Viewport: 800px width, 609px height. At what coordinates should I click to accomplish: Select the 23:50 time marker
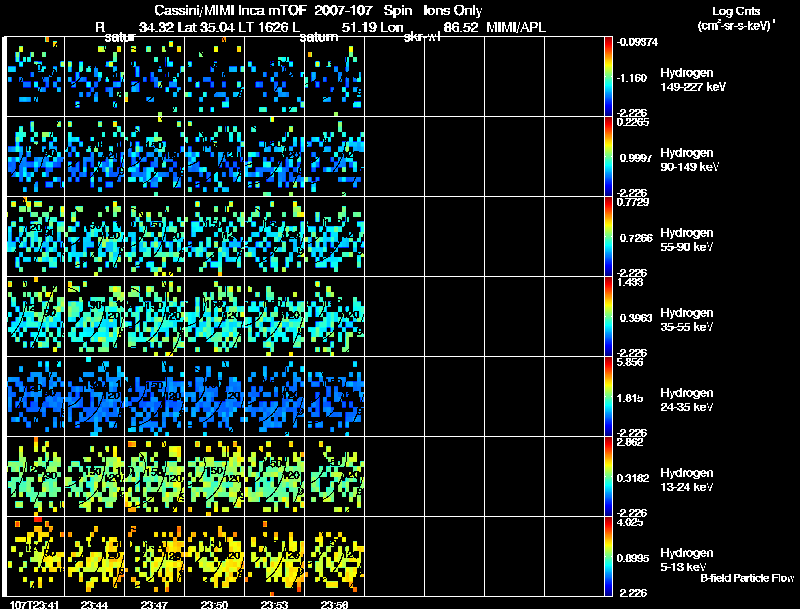(x=216, y=604)
